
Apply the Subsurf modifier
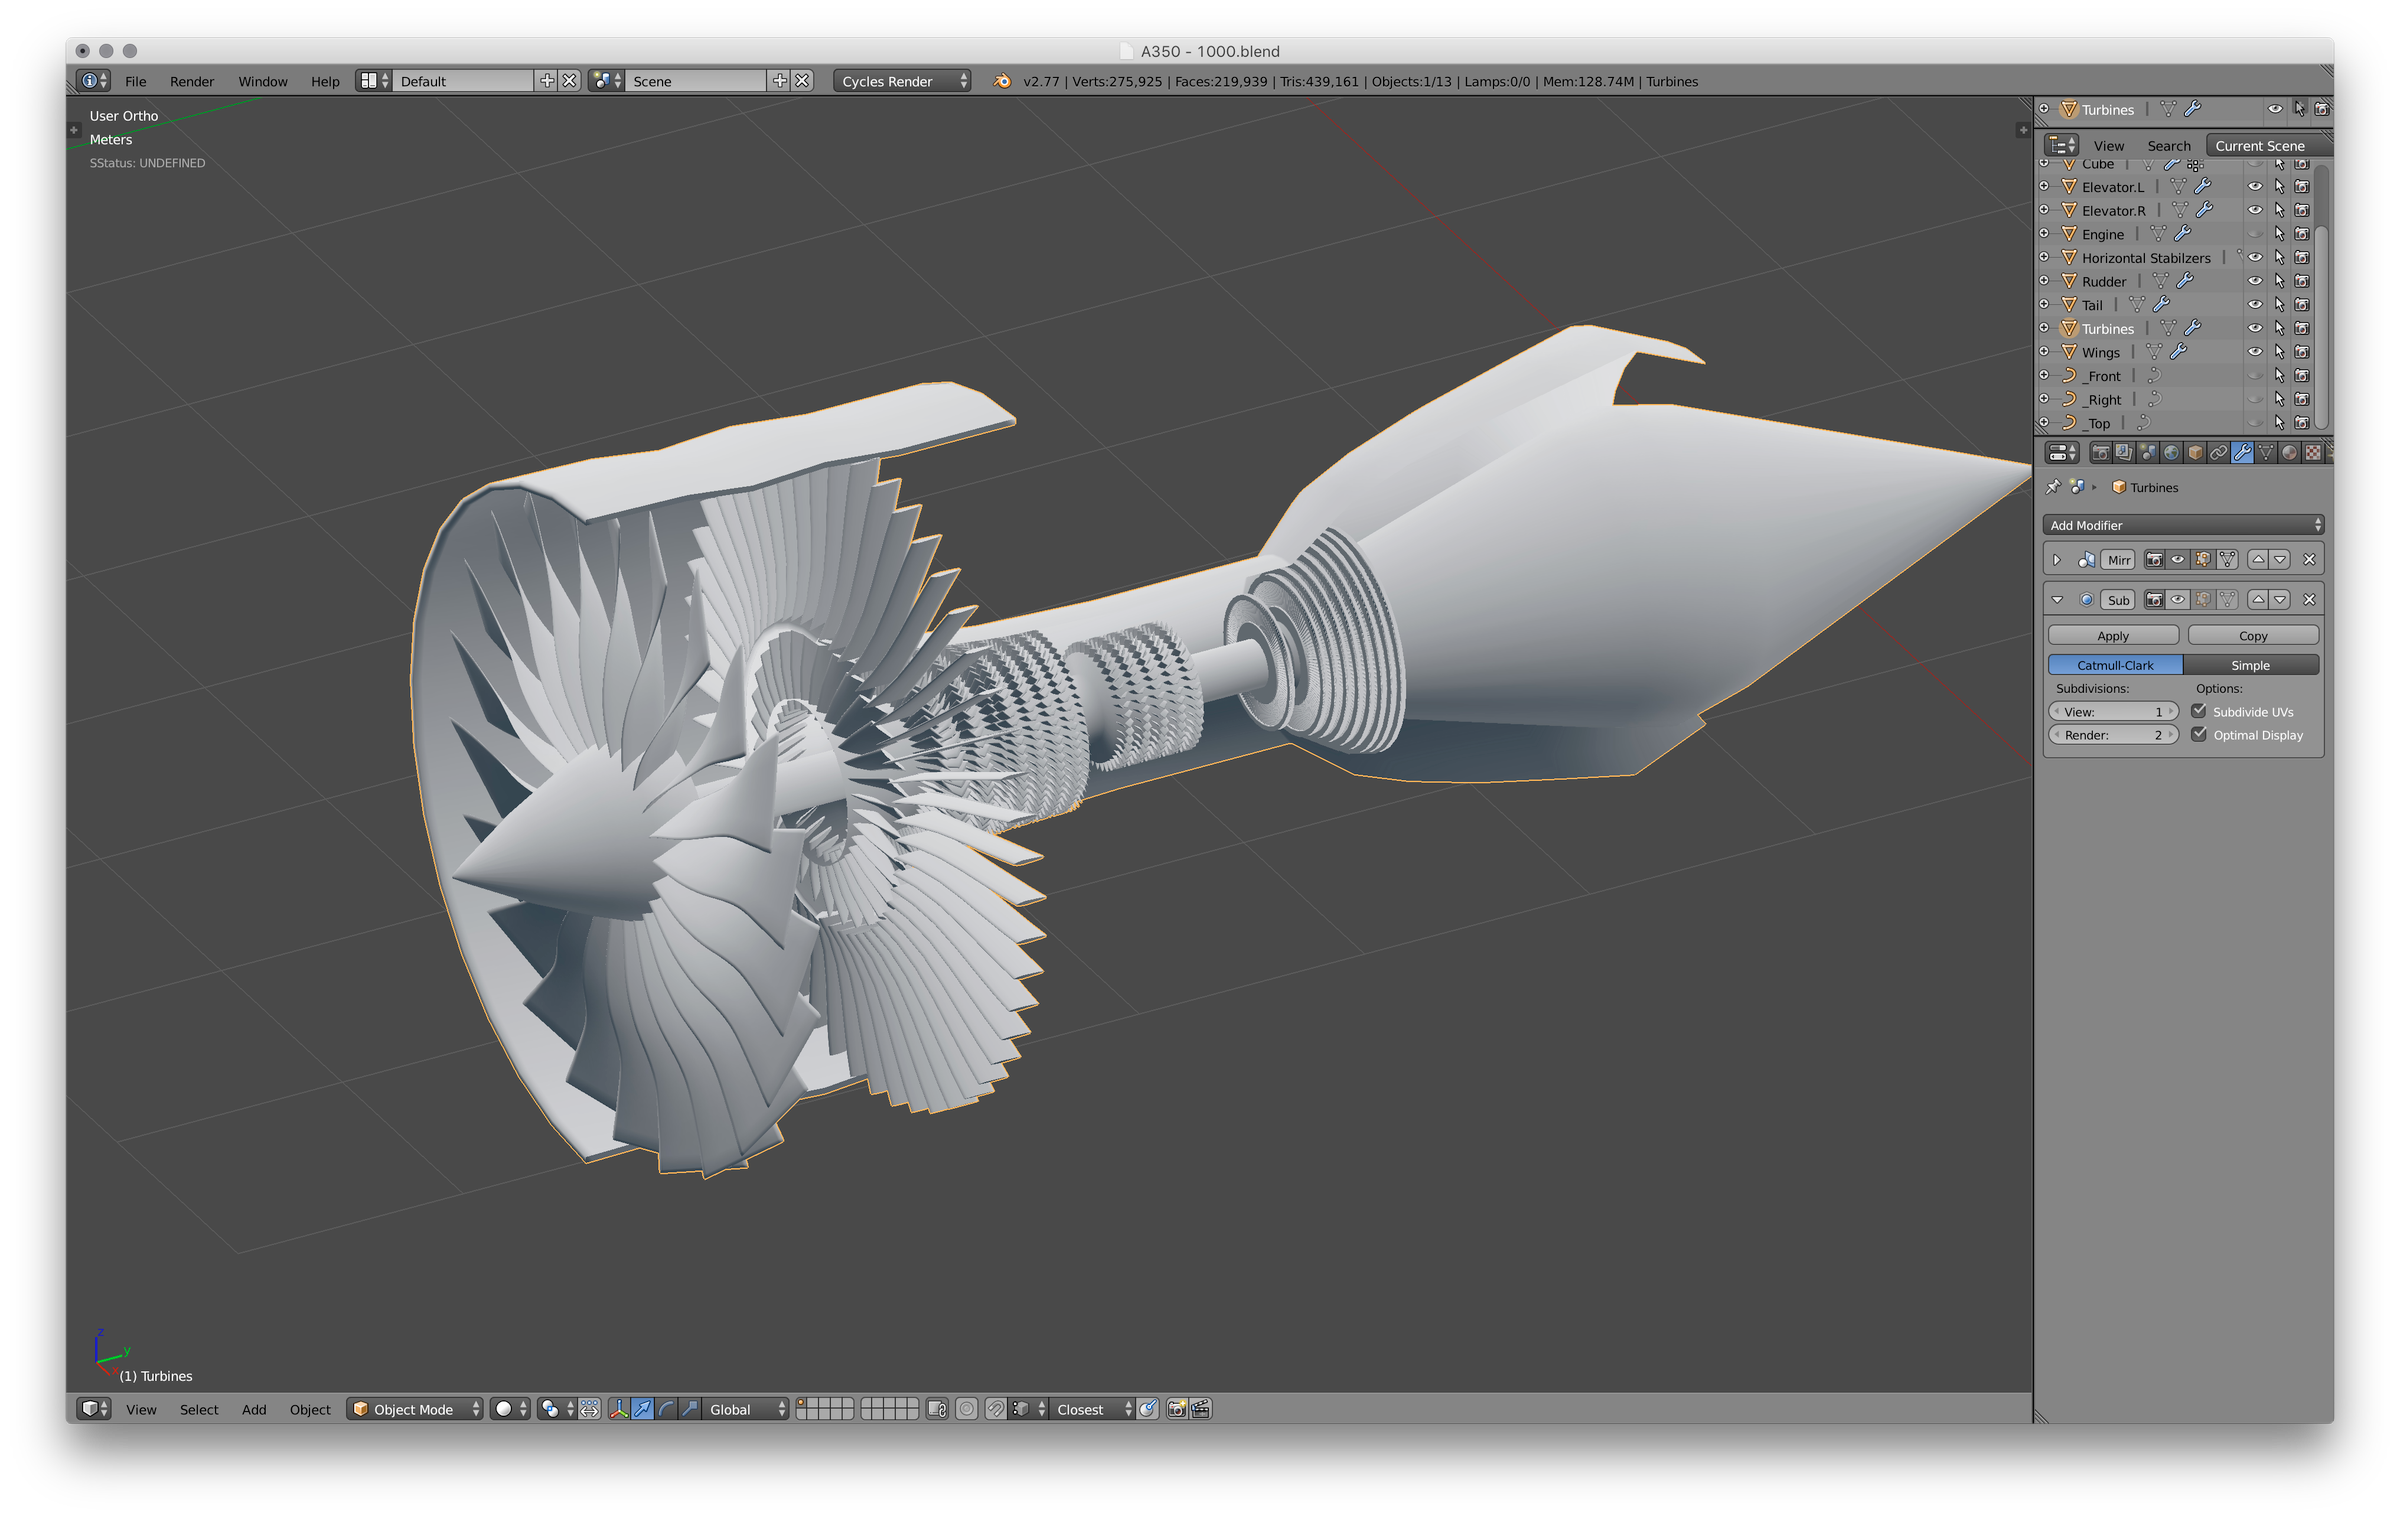pos(2113,635)
